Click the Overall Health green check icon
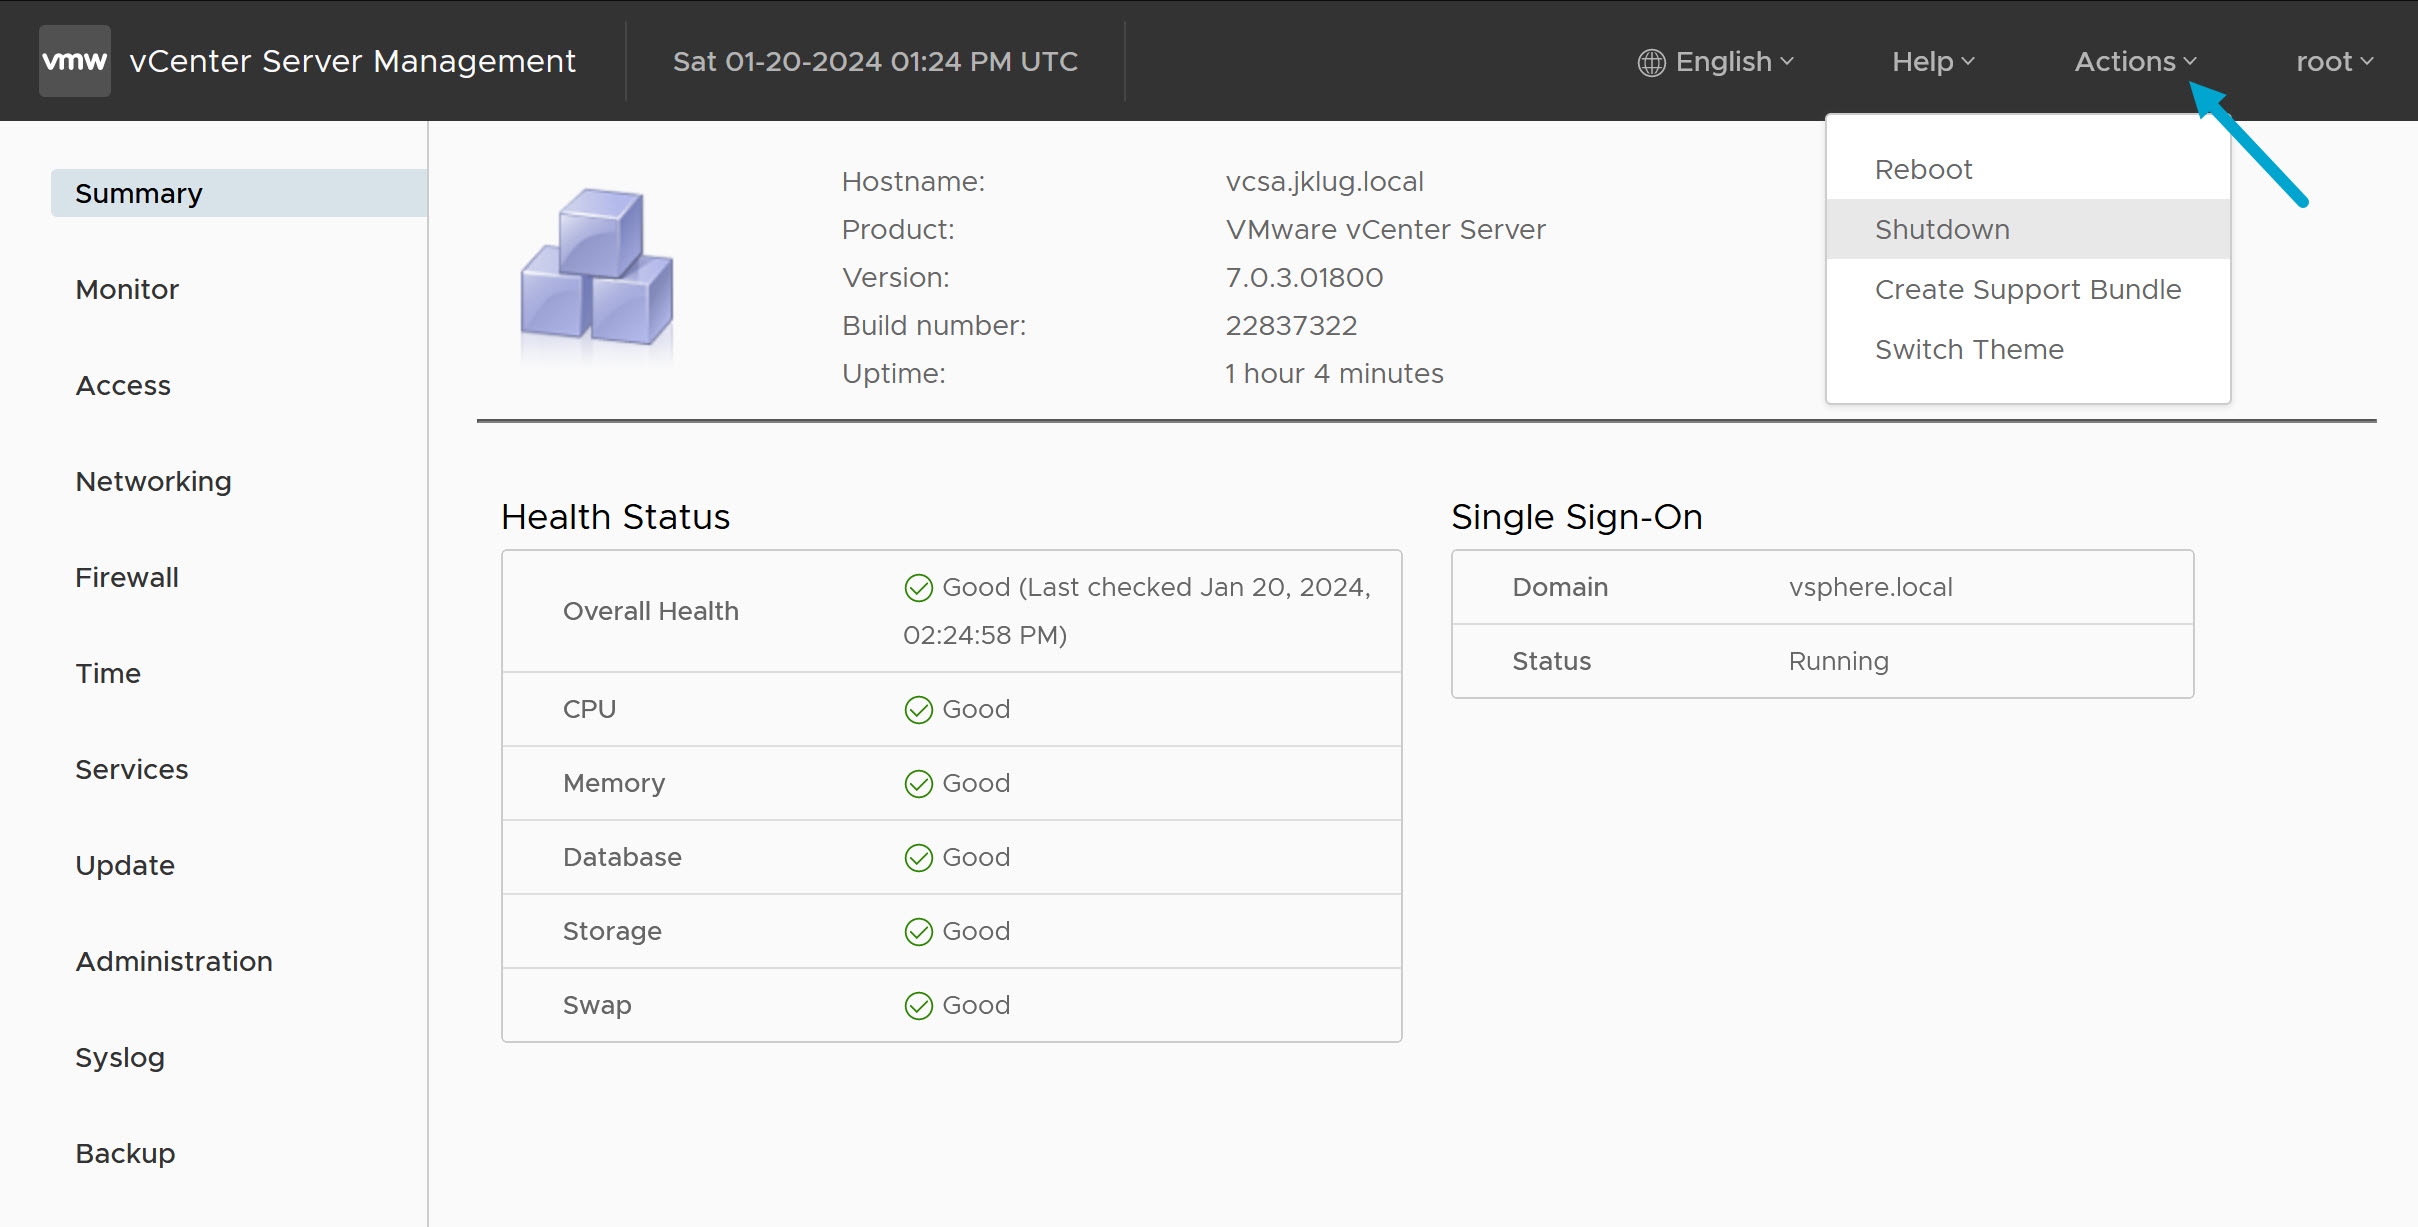The height and width of the screenshot is (1227, 2418). tap(919, 587)
